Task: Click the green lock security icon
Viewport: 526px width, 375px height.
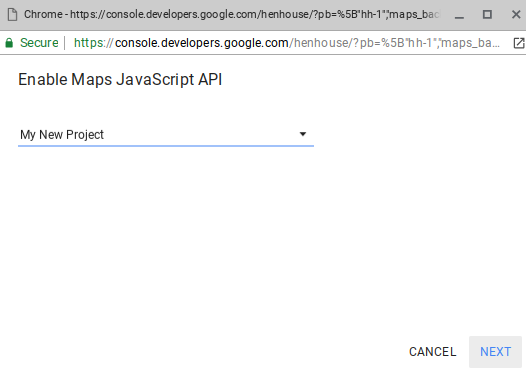Action: (x=9, y=43)
